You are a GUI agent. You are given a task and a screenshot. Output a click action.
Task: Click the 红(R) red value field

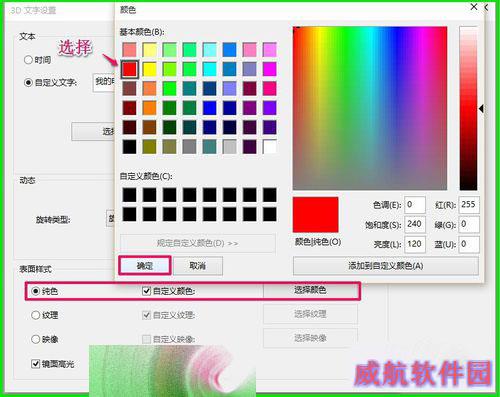(469, 205)
